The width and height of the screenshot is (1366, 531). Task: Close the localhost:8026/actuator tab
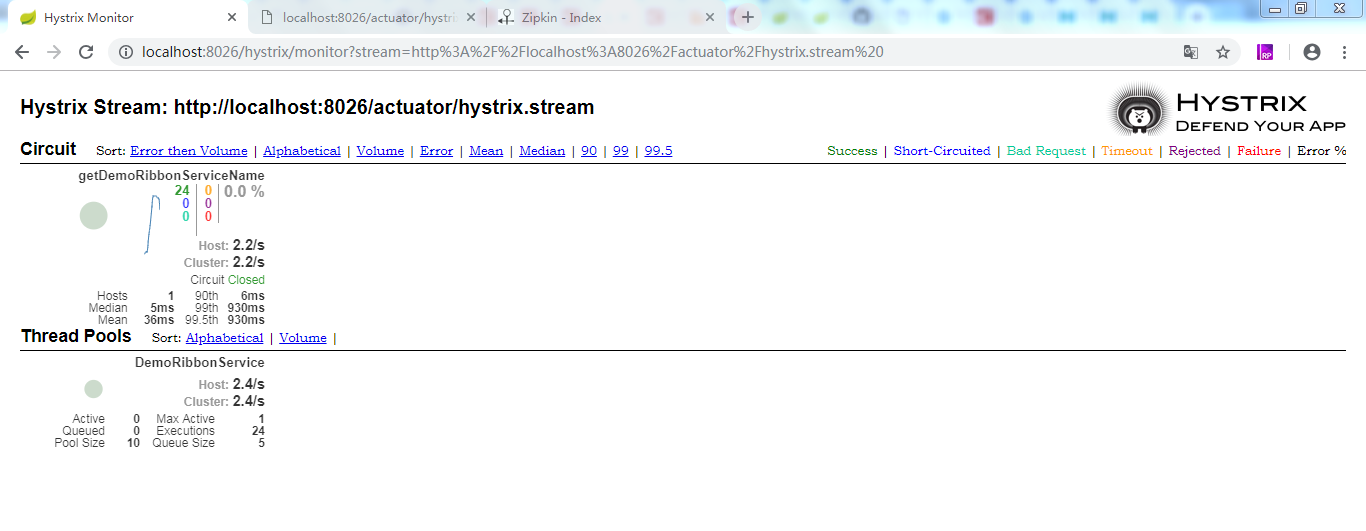click(470, 17)
